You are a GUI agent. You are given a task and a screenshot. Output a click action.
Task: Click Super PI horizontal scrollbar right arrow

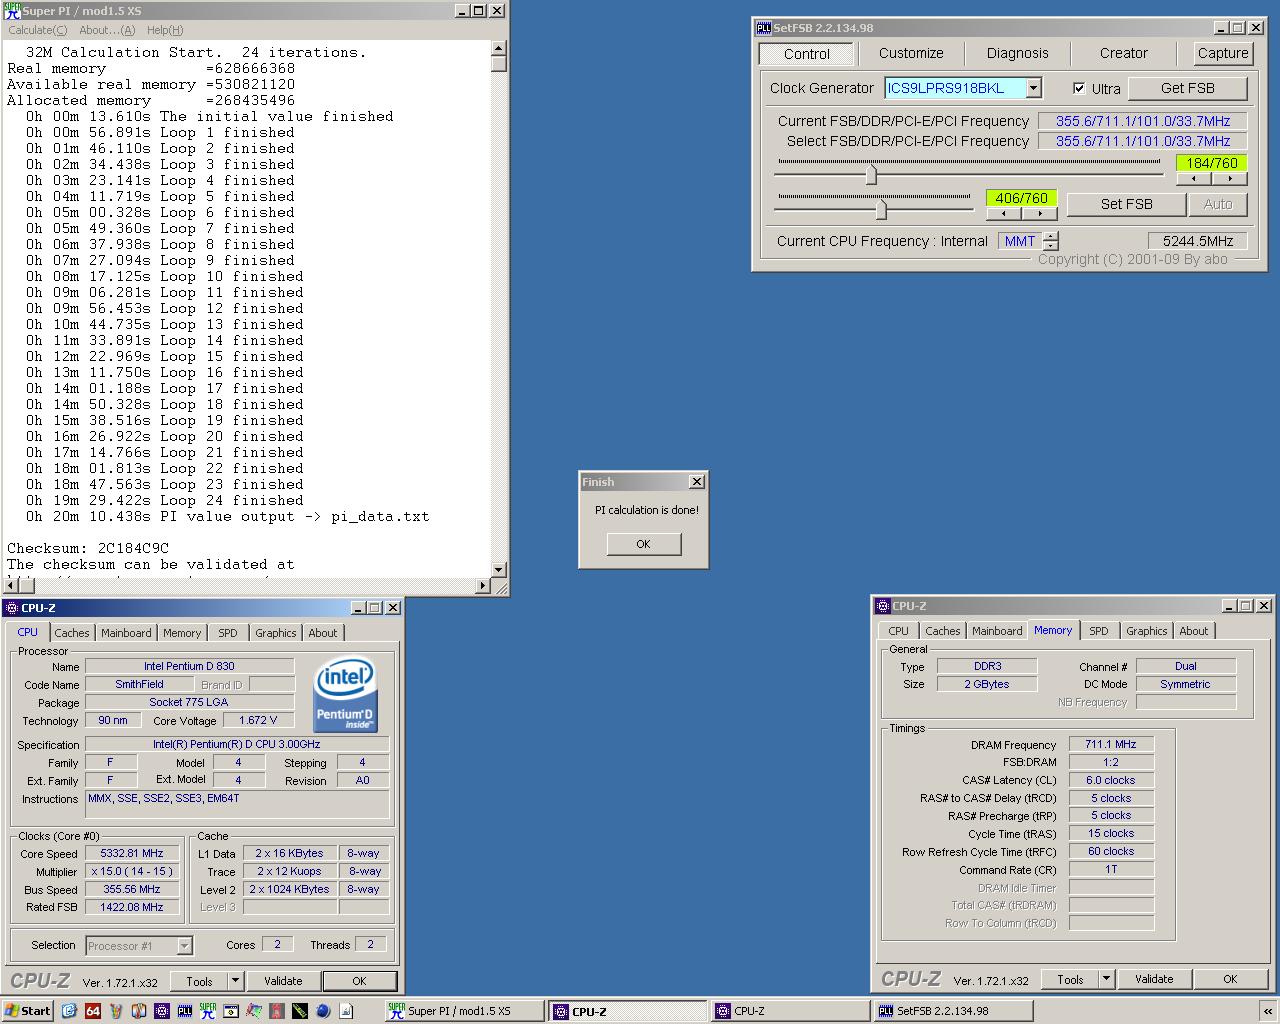click(x=484, y=586)
